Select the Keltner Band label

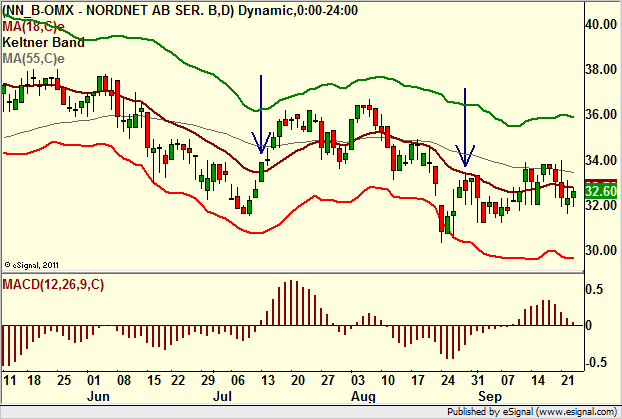tap(43, 42)
